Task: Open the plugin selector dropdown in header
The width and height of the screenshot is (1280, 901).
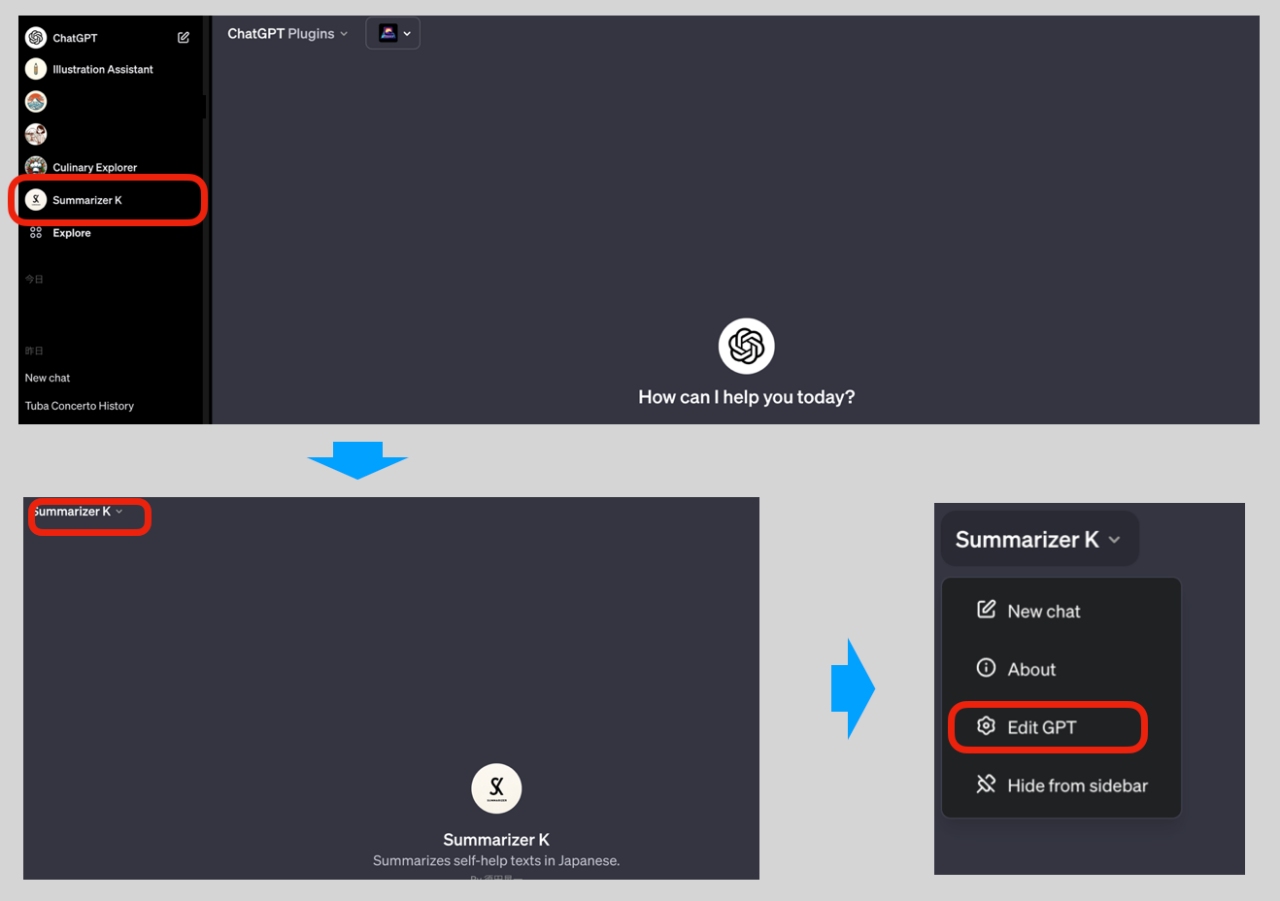Action: tap(393, 34)
